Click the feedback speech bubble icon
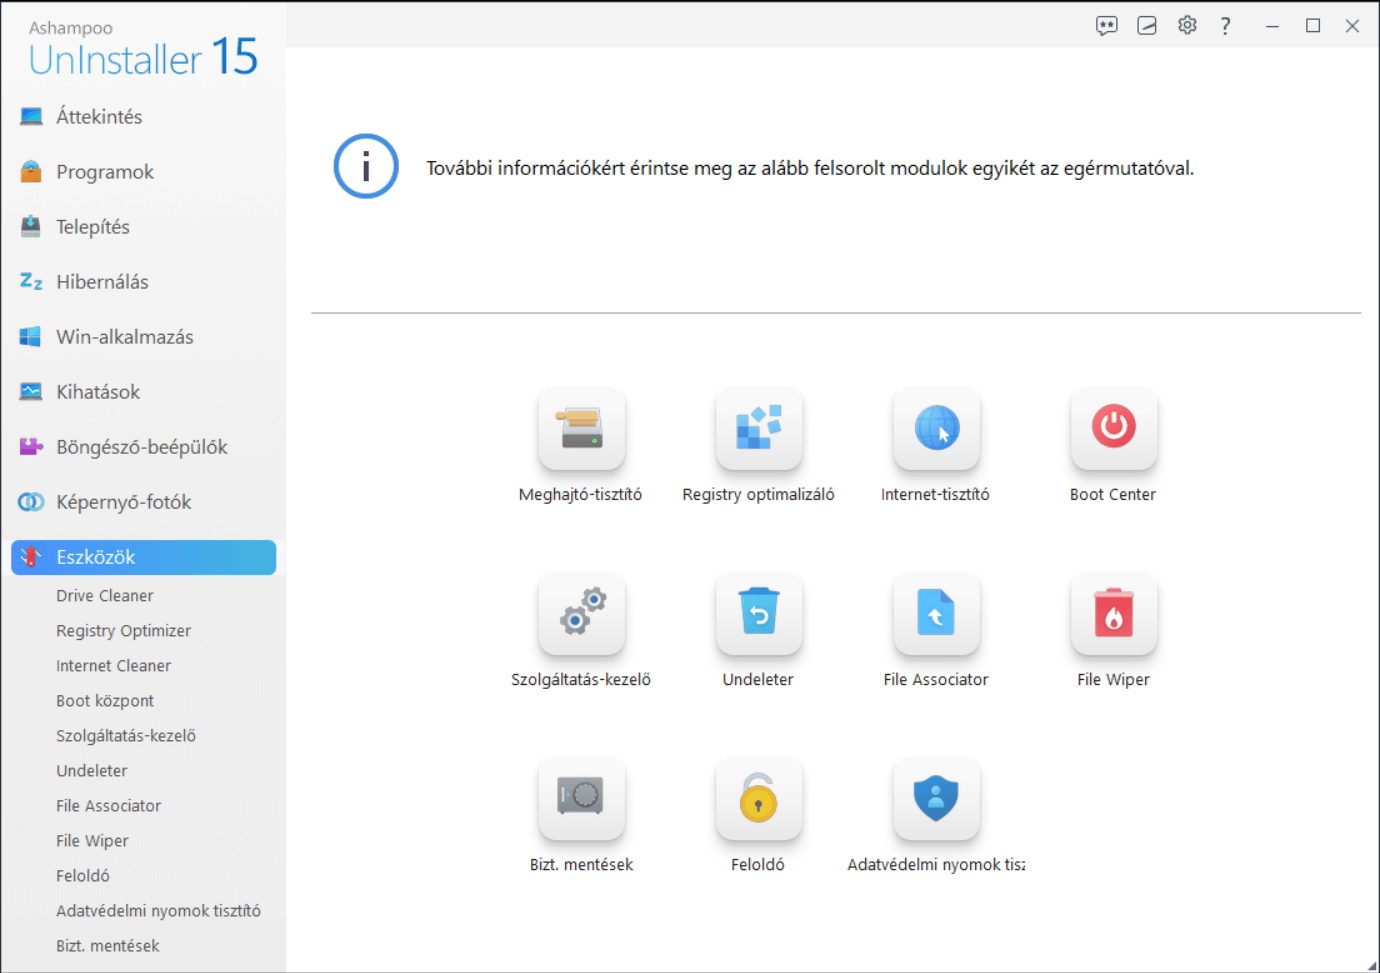Viewport: 1380px width, 973px height. point(1106,26)
